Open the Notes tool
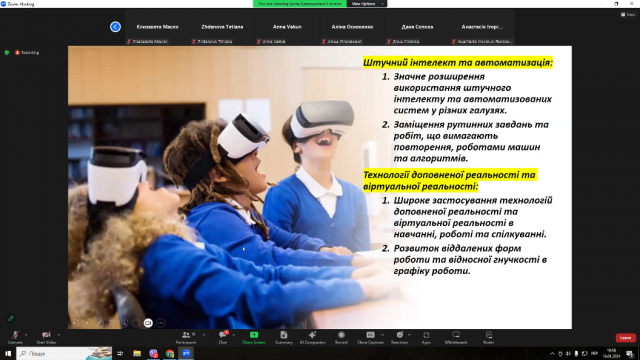 [489, 337]
